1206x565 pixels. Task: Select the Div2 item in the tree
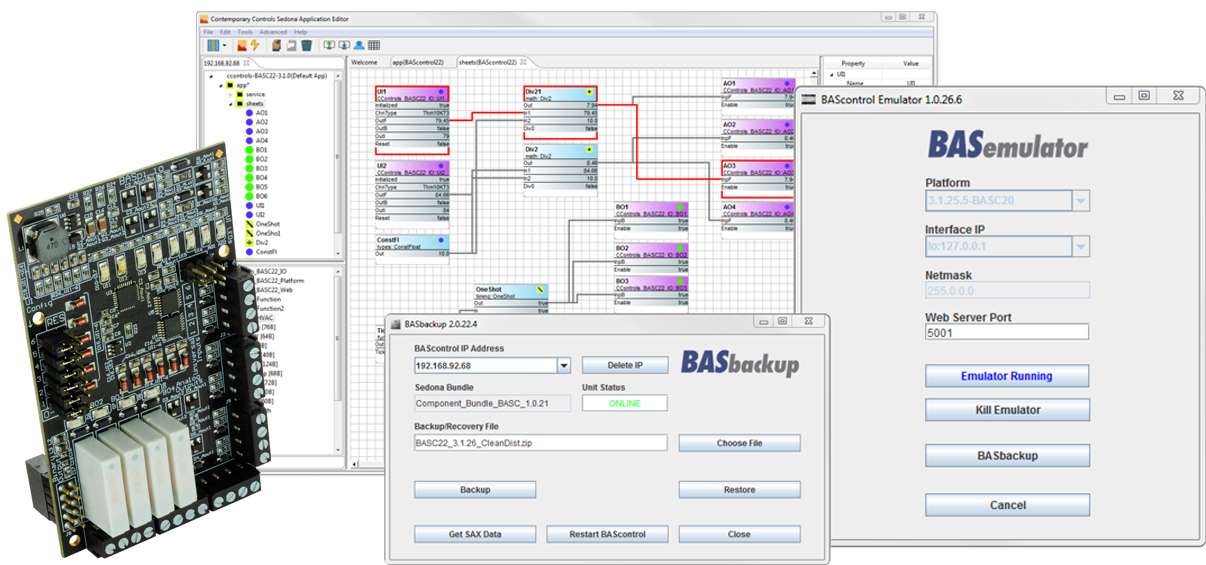tap(264, 242)
